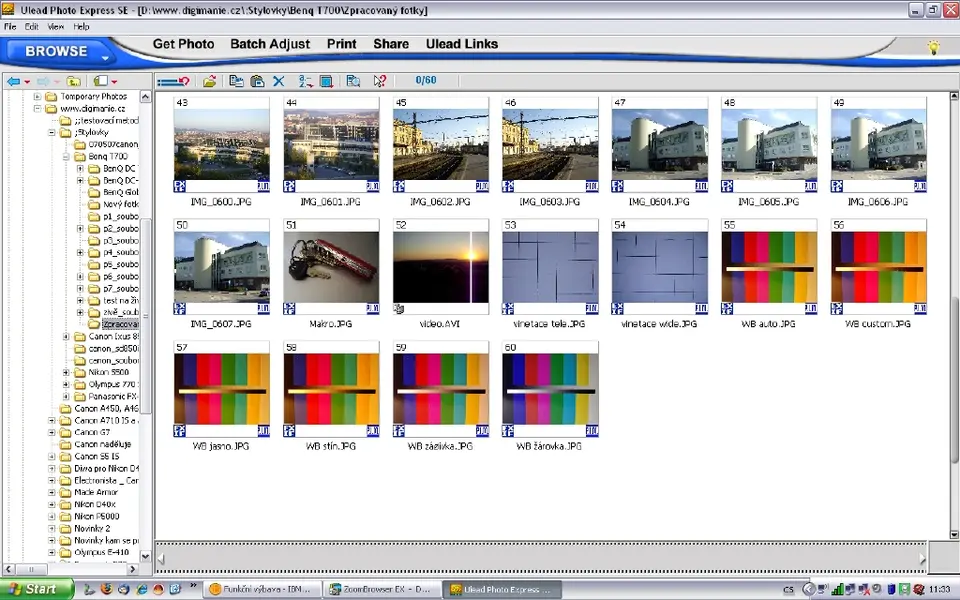The width and height of the screenshot is (960, 600).
Task: Click the Up One Level folder icon
Action: tap(73, 81)
